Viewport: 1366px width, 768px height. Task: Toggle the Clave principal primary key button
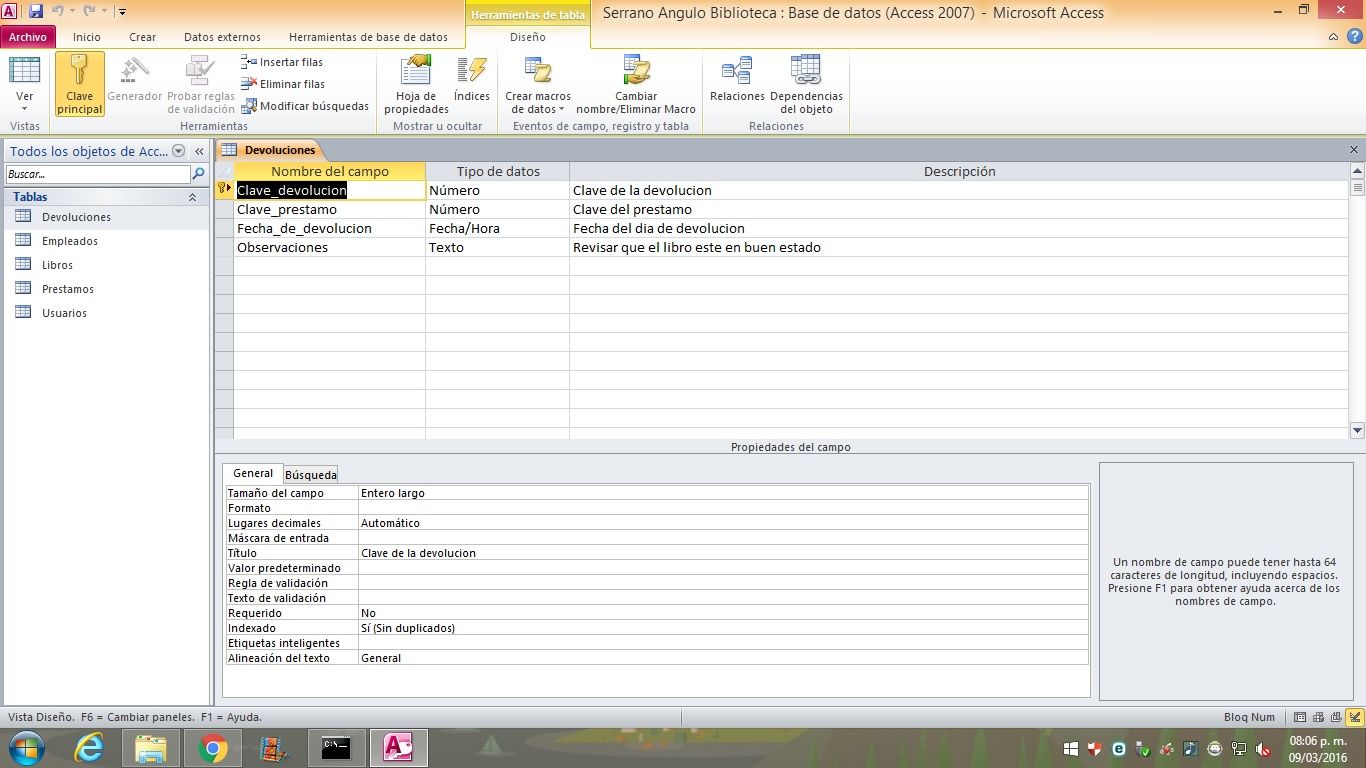[80, 84]
